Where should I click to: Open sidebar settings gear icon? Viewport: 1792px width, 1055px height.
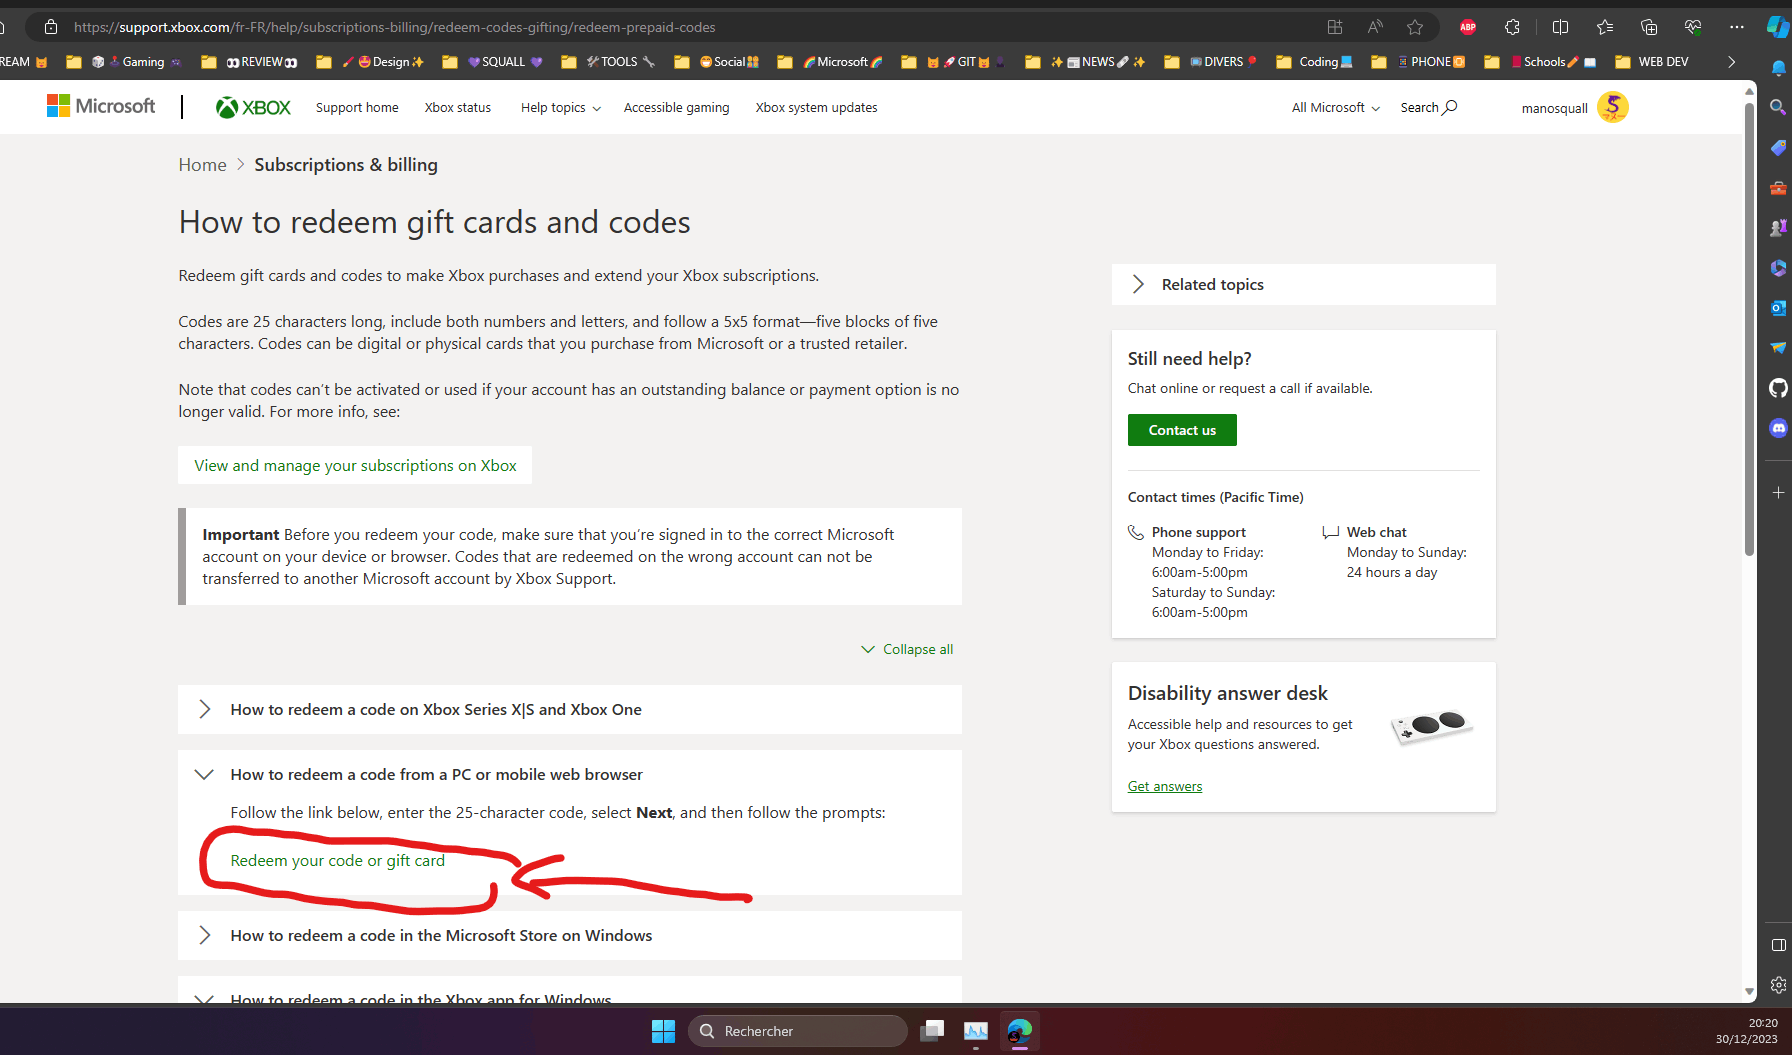(1778, 985)
